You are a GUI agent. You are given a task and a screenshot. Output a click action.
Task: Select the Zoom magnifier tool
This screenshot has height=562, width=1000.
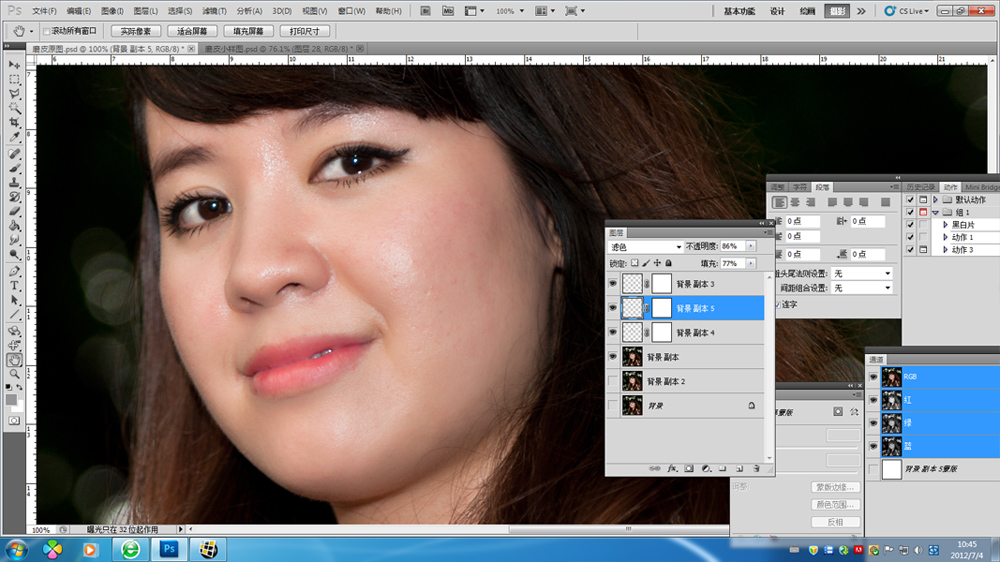(15, 373)
